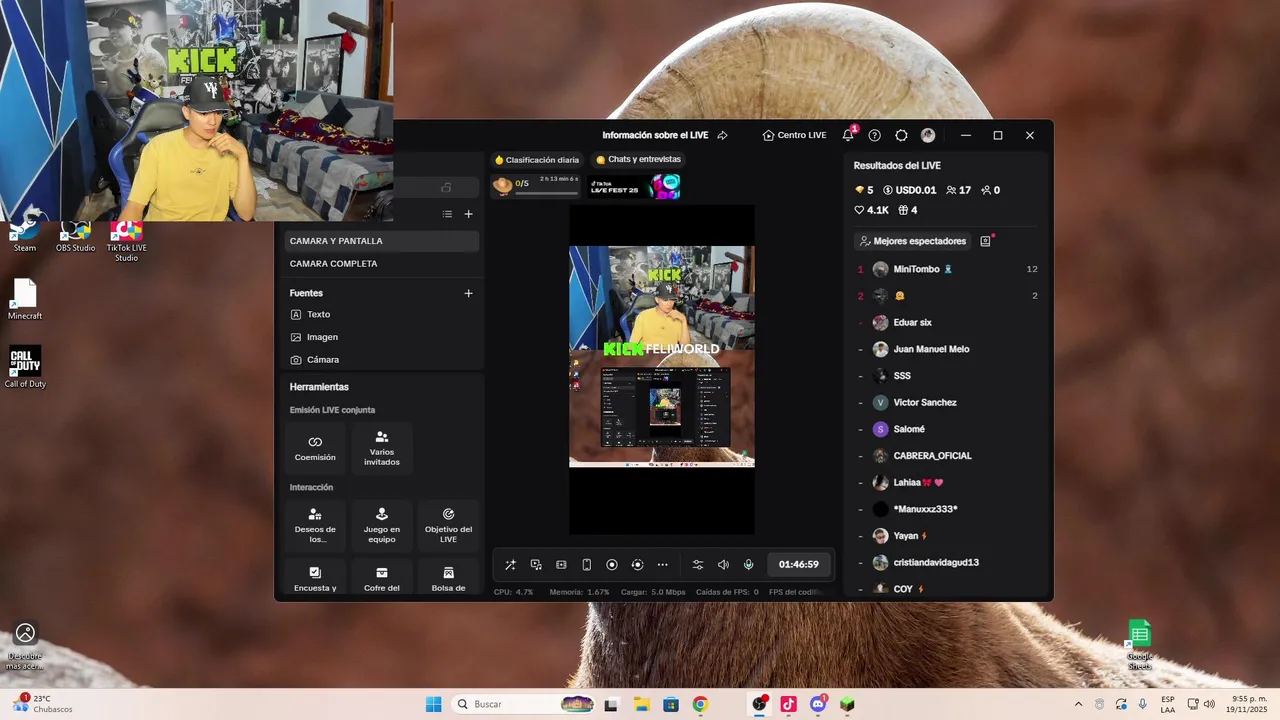Viewport: 1280px width, 720px height.
Task: Select CAMARA COMPLETA scene
Action: pyautogui.click(x=382, y=264)
